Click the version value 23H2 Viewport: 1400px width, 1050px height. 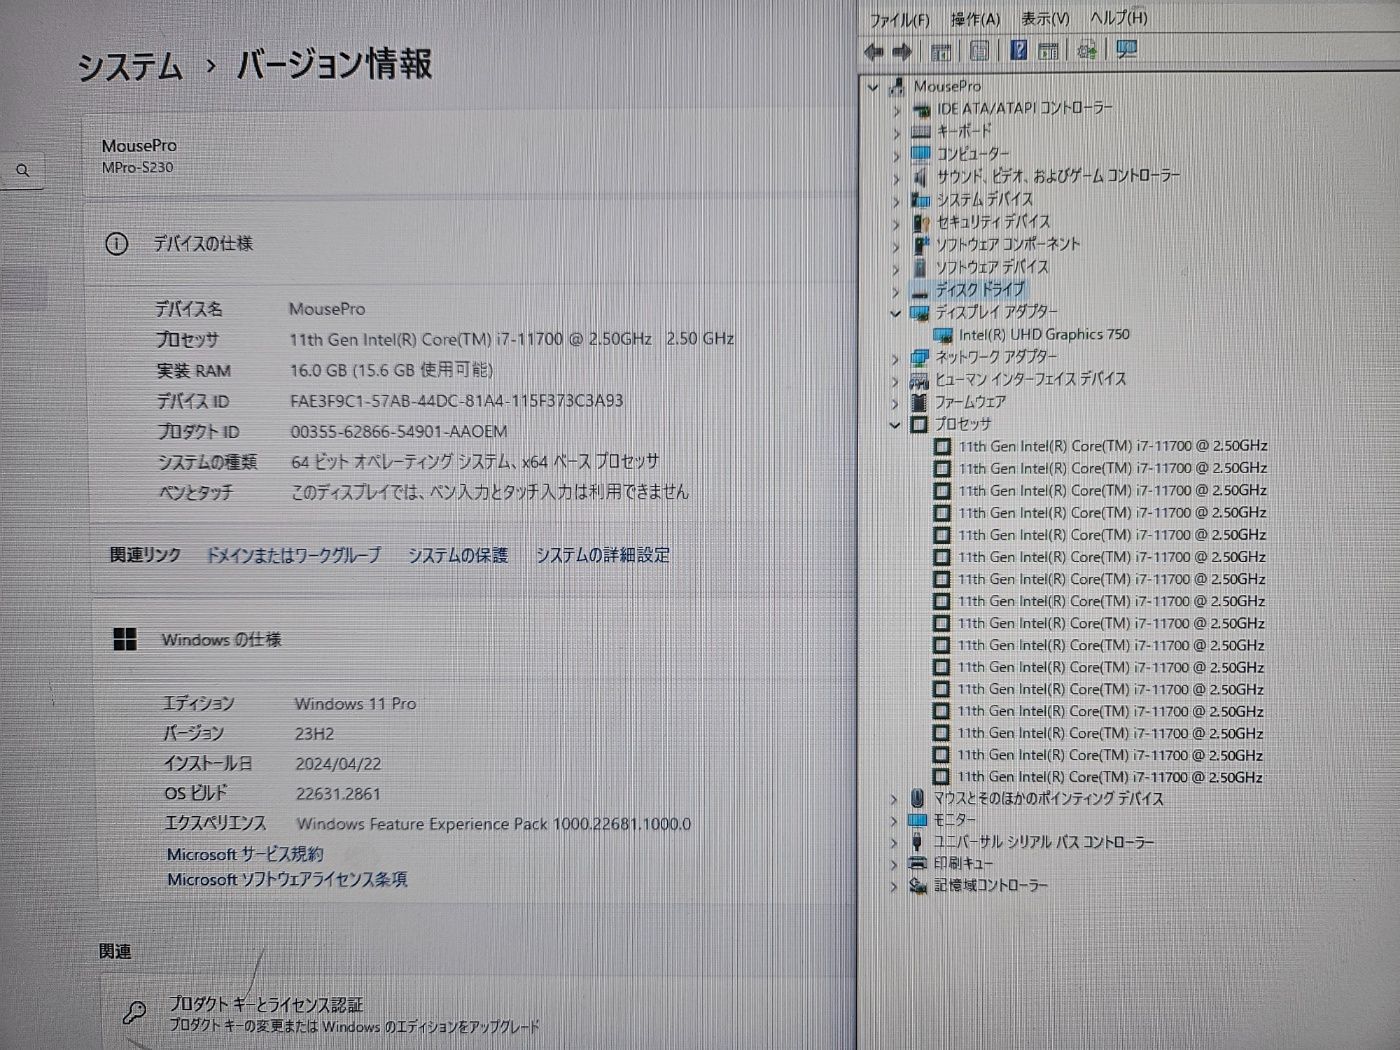pos(314,734)
